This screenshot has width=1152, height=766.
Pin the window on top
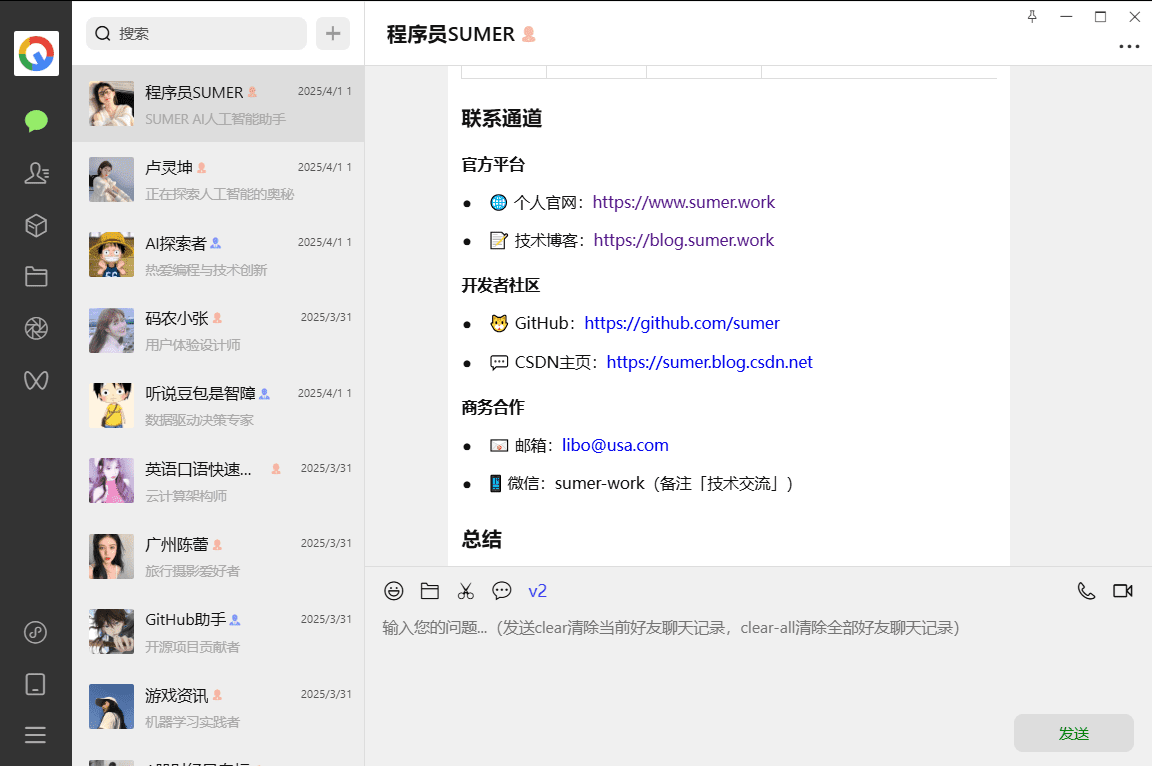pos(1032,16)
